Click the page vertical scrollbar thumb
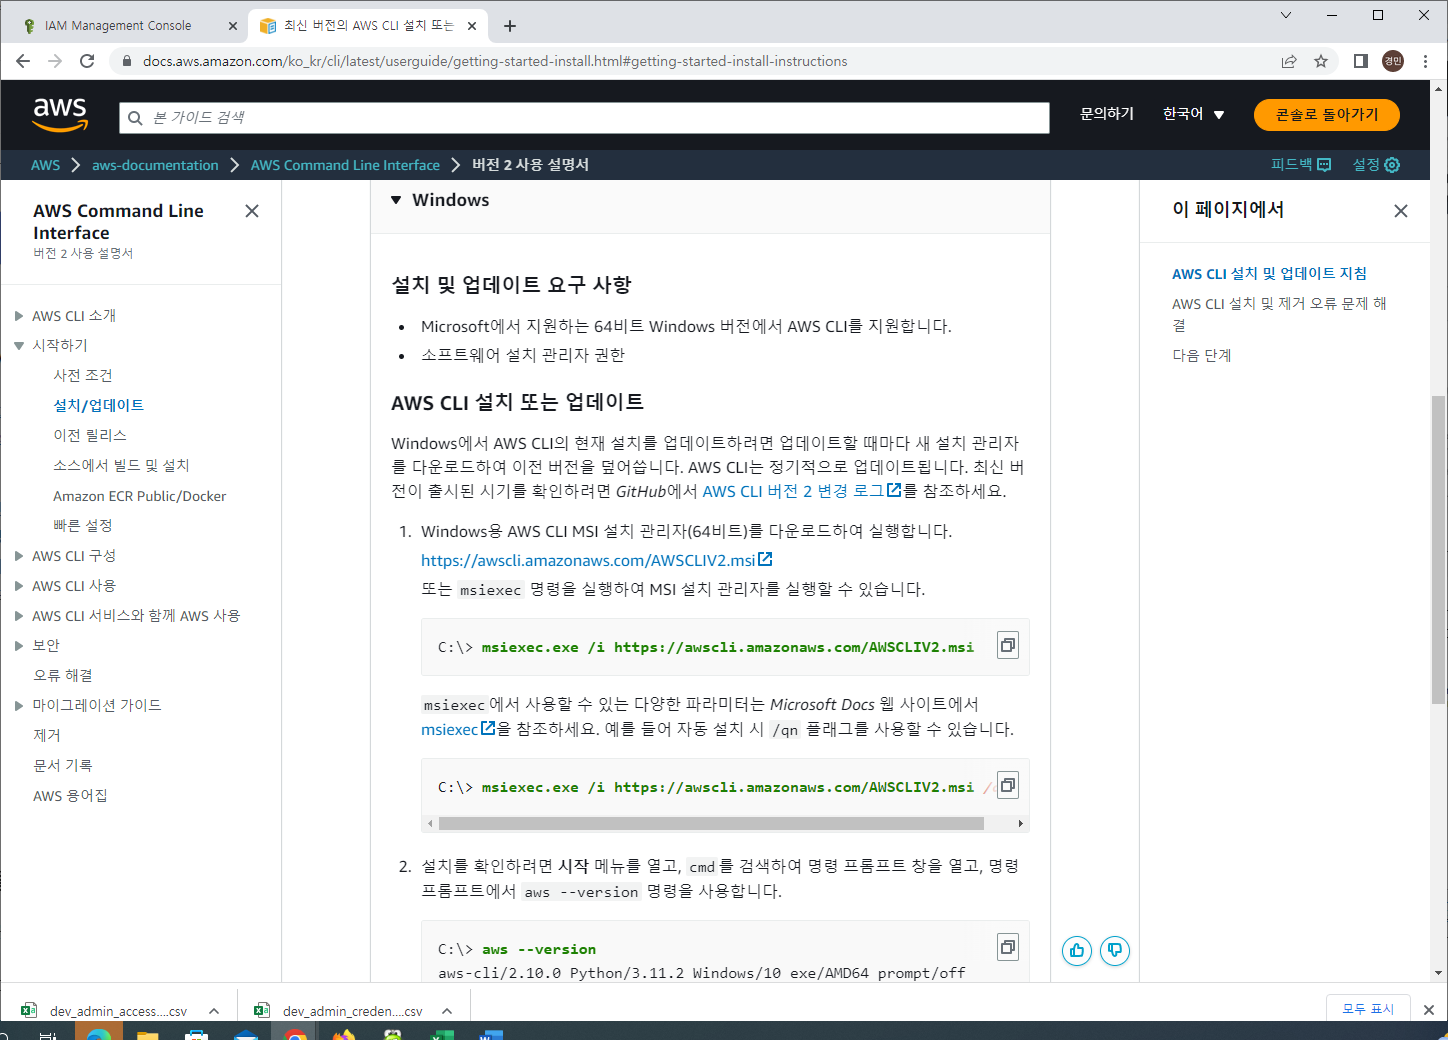Screen dimensions: 1448x1040 1438,548
